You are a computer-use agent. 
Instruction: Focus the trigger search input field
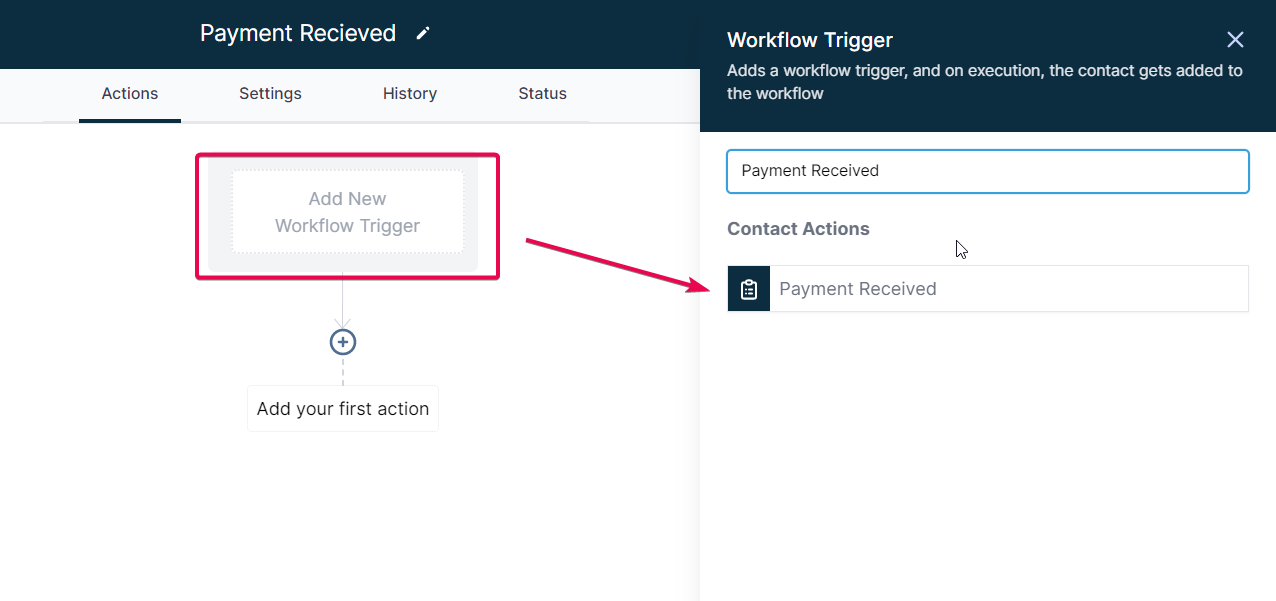click(987, 171)
